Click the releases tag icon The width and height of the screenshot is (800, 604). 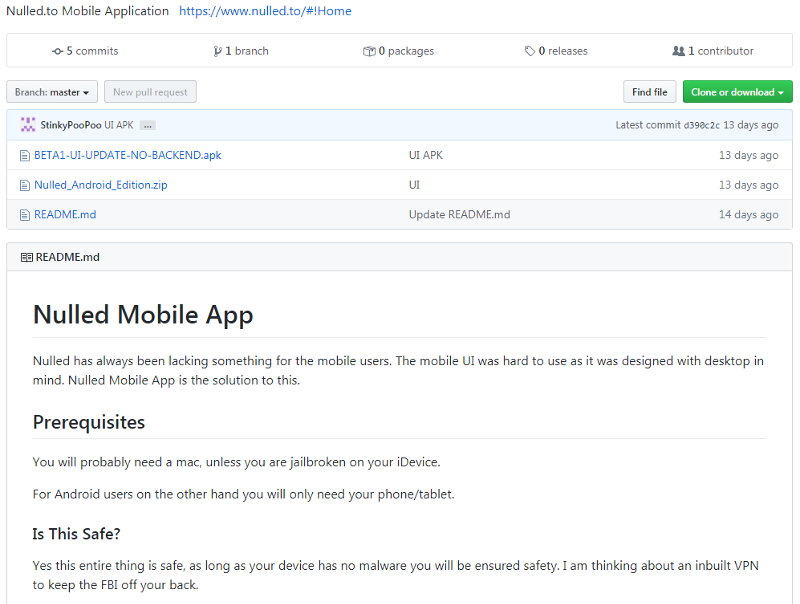(530, 51)
